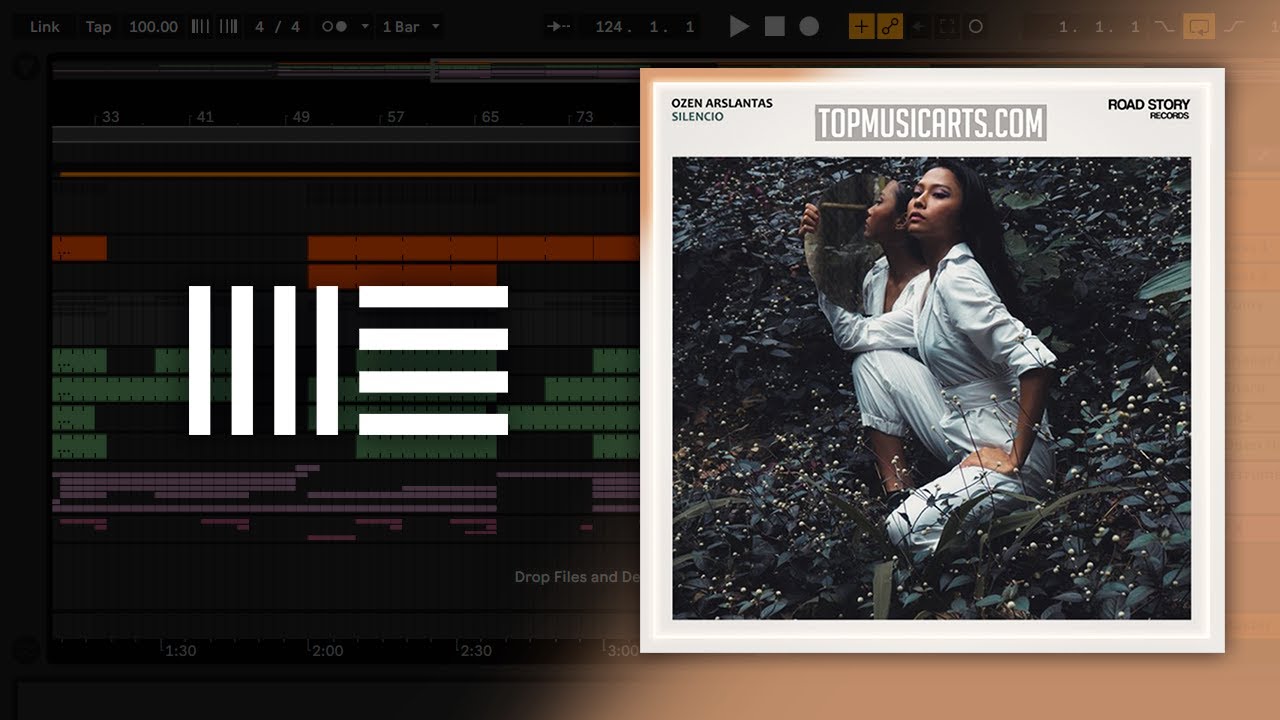Start playback with the Play button
This screenshot has width=1280, height=720.
(x=739, y=27)
